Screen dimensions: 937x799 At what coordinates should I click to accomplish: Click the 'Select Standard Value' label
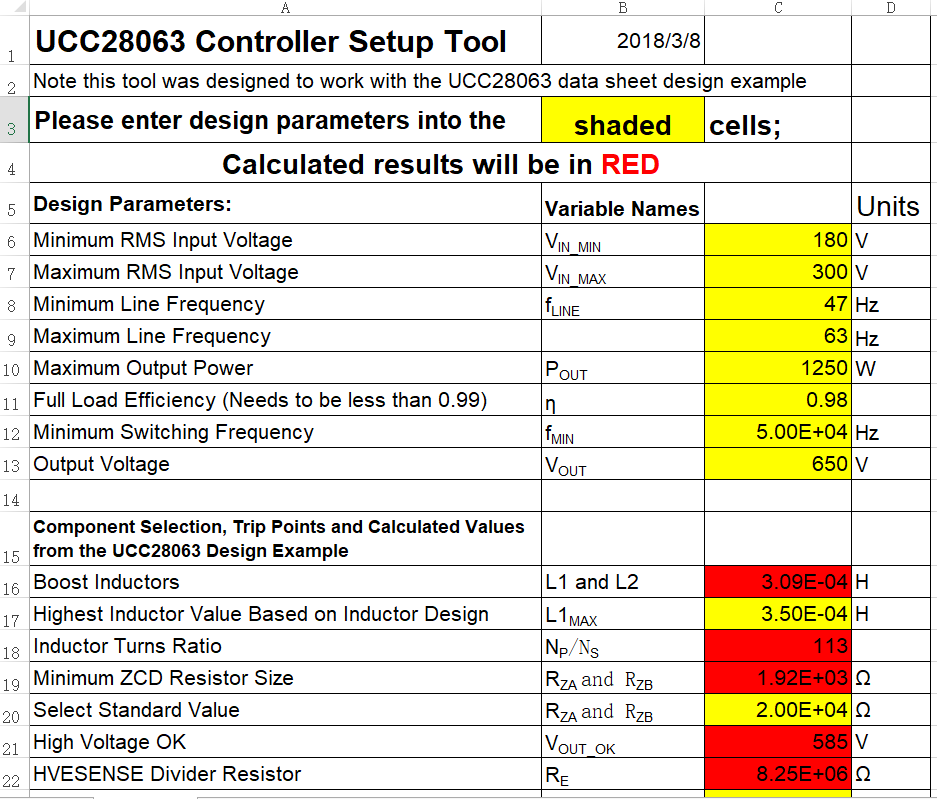pyautogui.click(x=136, y=709)
